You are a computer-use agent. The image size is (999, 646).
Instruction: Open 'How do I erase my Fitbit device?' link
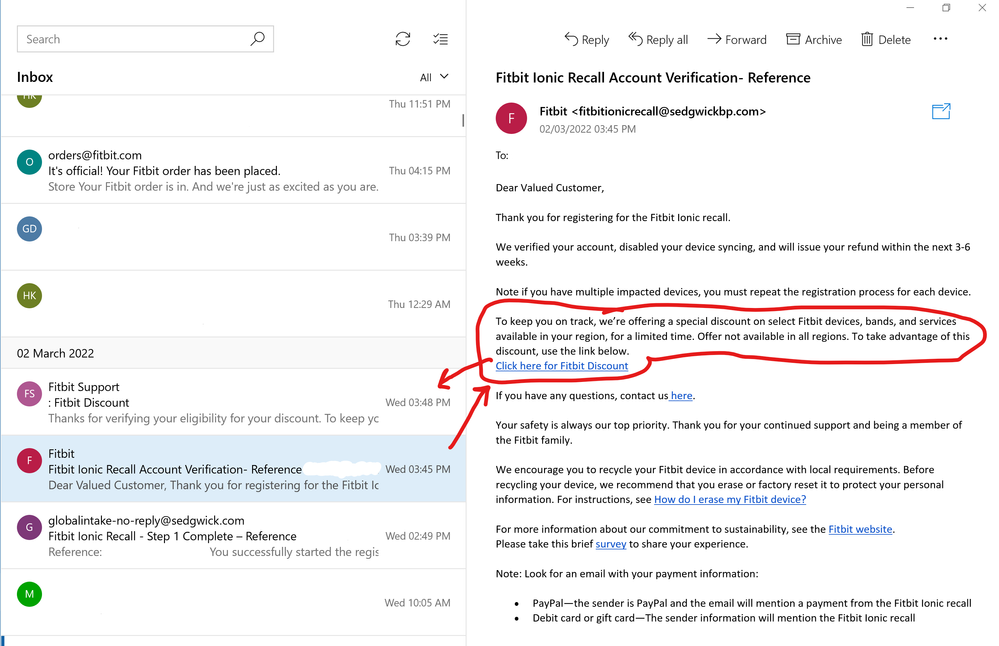point(729,499)
